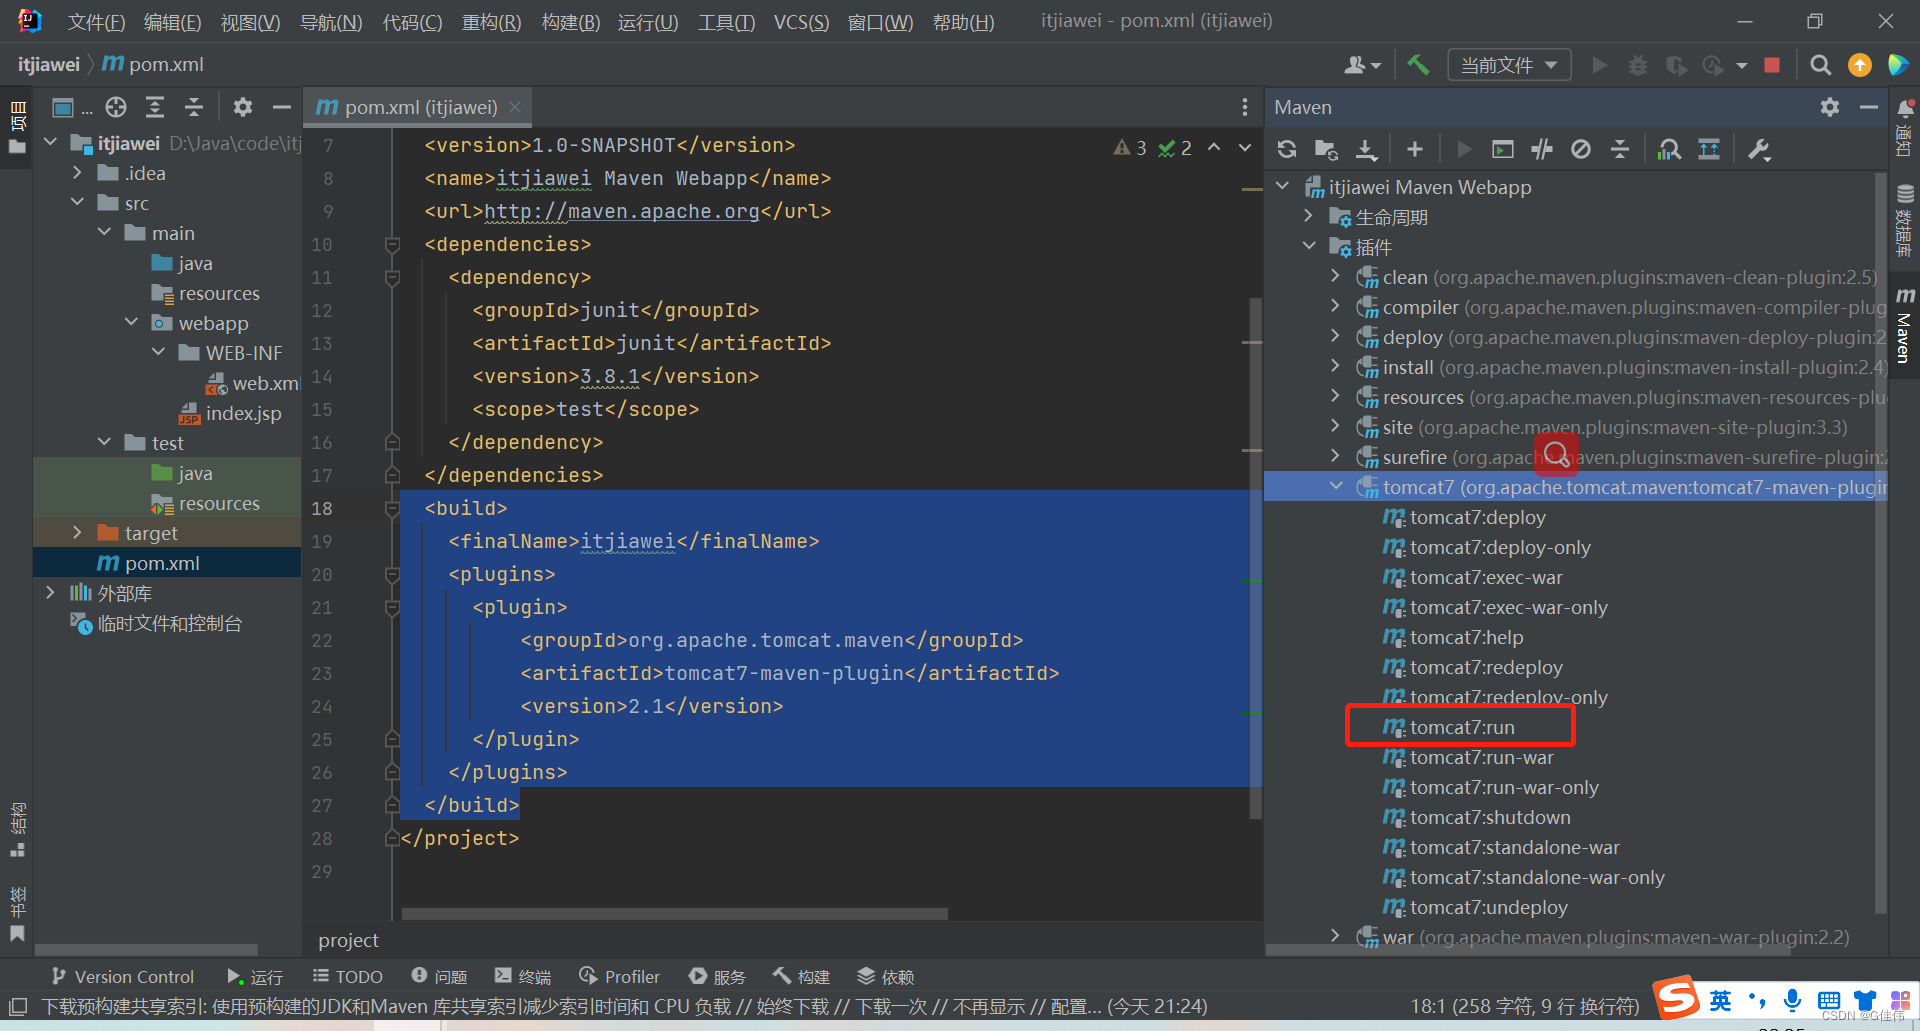Analyze Maven dependencies icon
Image resolution: width=1920 pixels, height=1031 pixels.
[x=1669, y=149]
